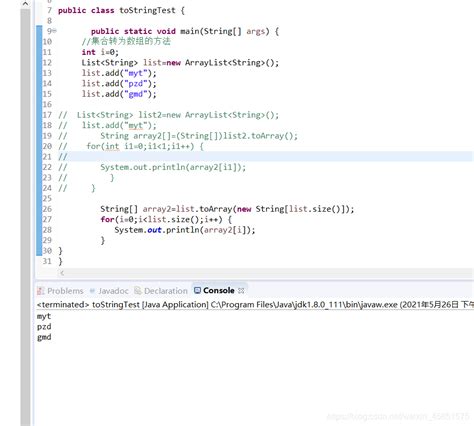This screenshot has height=426, width=474.
Task: Click the commented for loop line 20
Action: coord(131,146)
